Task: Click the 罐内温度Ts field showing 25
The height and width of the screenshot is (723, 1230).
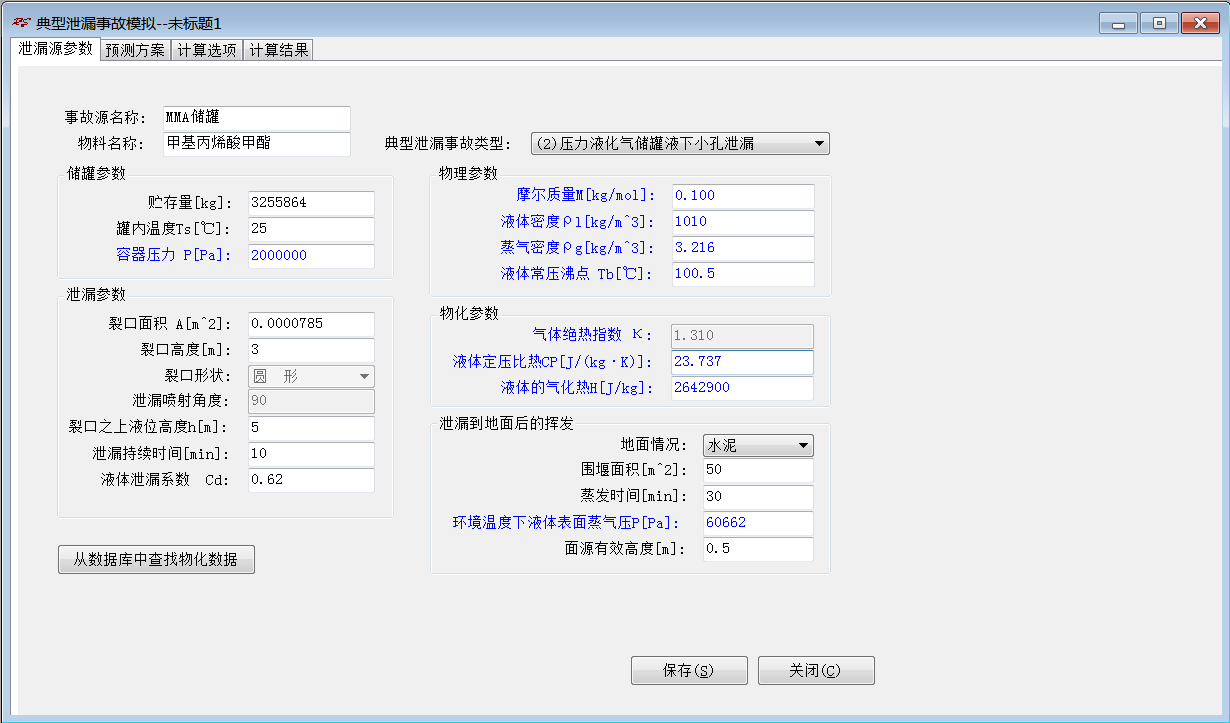Action: point(311,230)
